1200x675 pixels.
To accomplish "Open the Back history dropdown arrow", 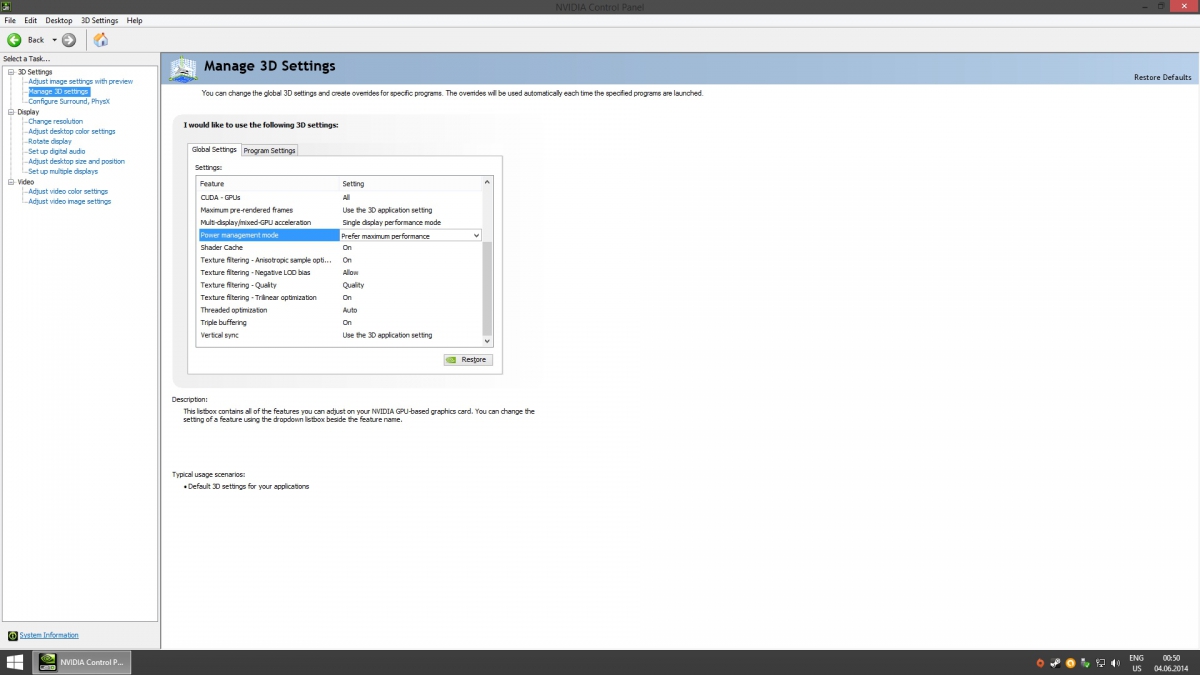I will (x=55, y=40).
